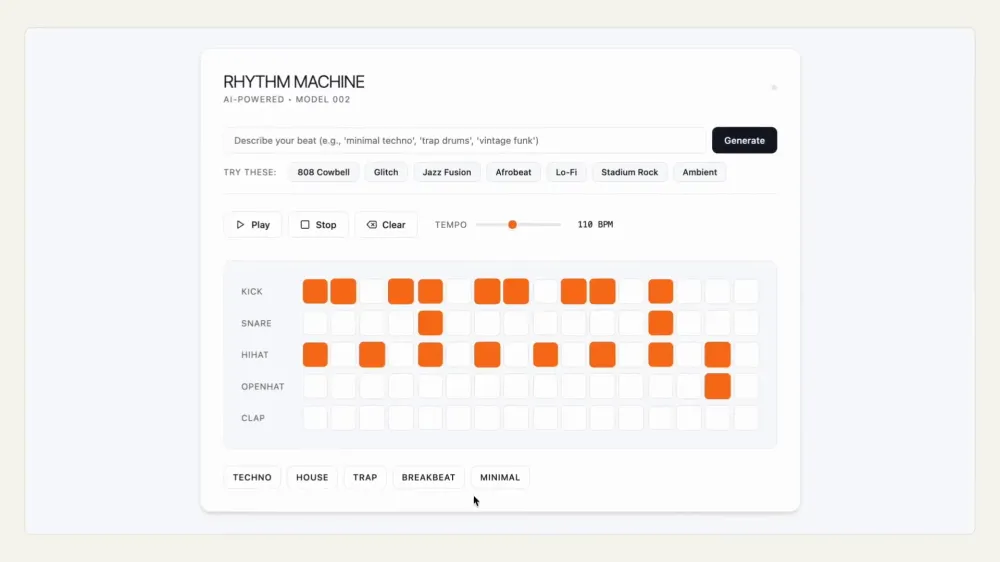The width and height of the screenshot is (1000, 562).
Task: Pick the MINIMAL preset
Action: 500,477
